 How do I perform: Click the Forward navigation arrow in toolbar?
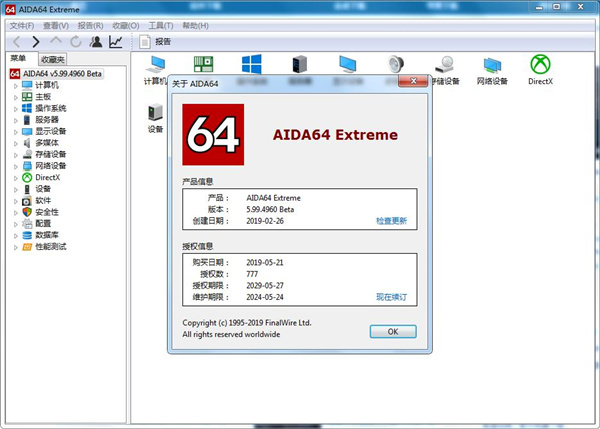tap(36, 42)
